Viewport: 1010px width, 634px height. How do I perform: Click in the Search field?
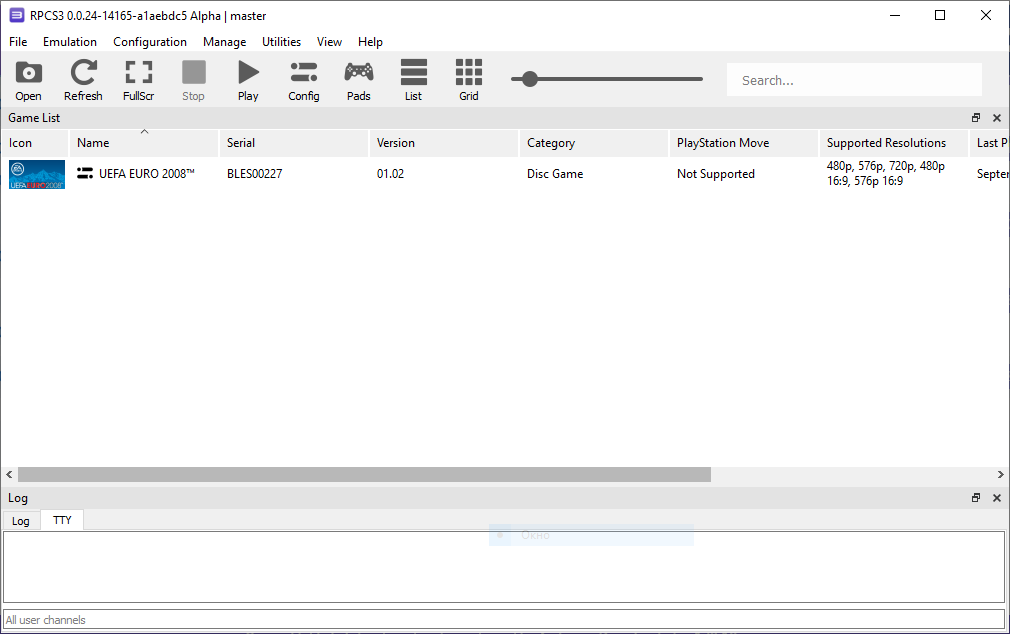click(x=854, y=80)
